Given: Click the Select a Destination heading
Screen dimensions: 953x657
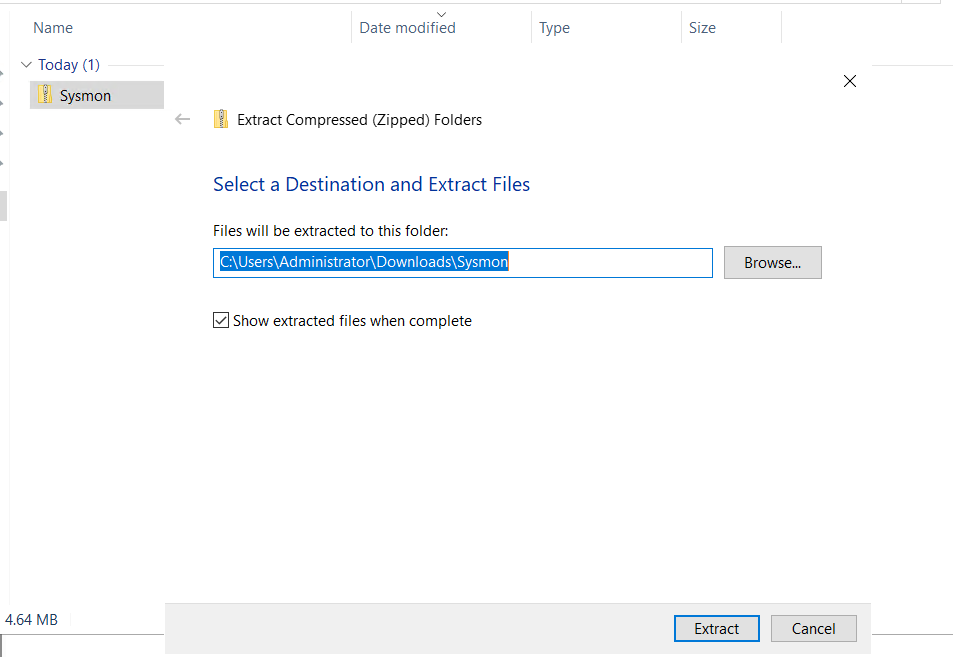Looking at the screenshot, I should 371,184.
